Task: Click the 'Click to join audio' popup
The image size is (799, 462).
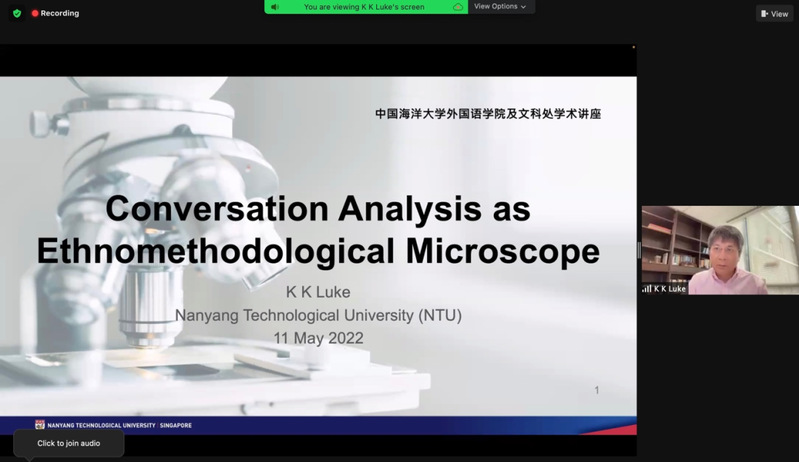Action: (69, 443)
